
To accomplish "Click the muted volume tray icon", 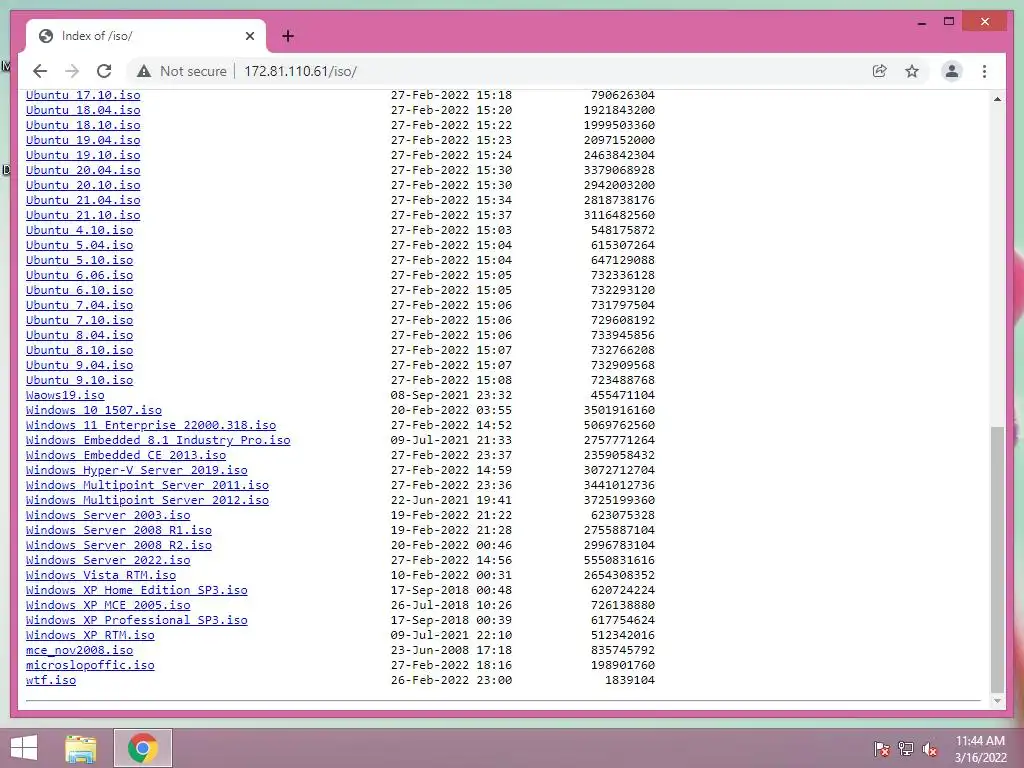I will [930, 749].
